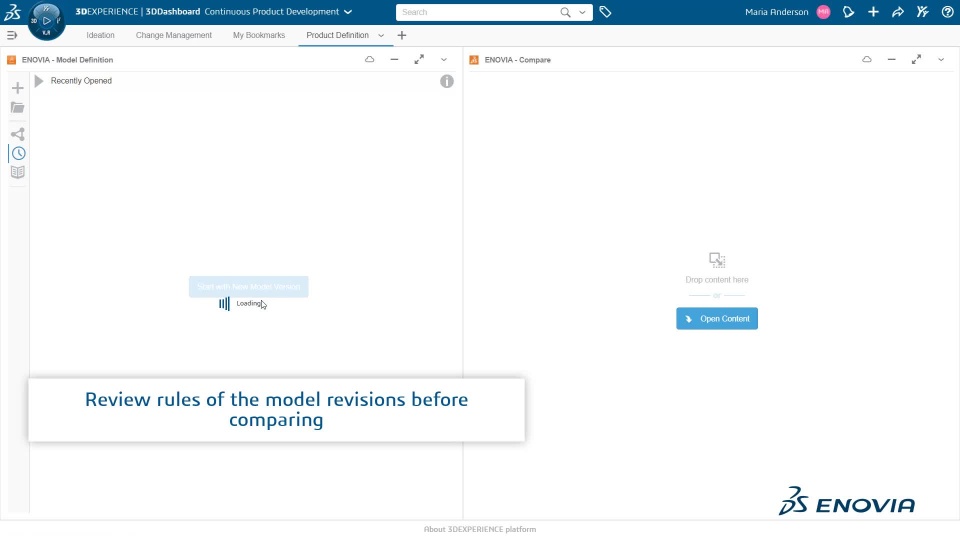
Task: Click the tag icon beside search
Action: 605,12
